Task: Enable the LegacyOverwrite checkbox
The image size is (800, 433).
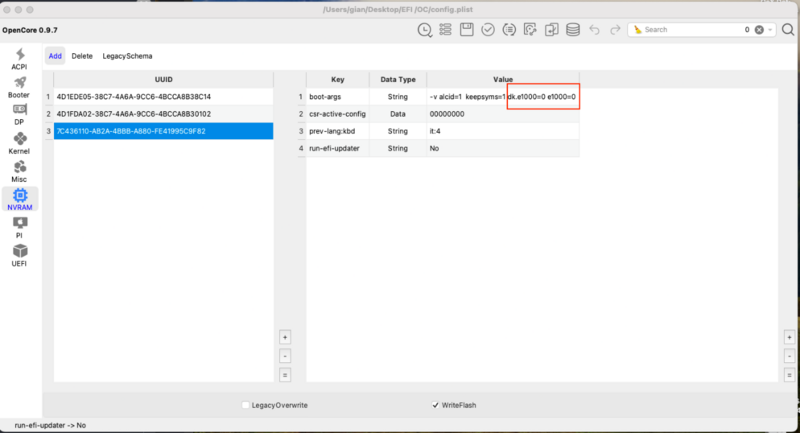Action: (x=245, y=405)
